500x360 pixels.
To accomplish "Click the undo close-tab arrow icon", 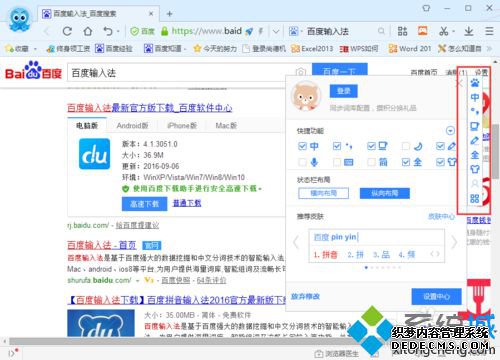I will (108, 31).
